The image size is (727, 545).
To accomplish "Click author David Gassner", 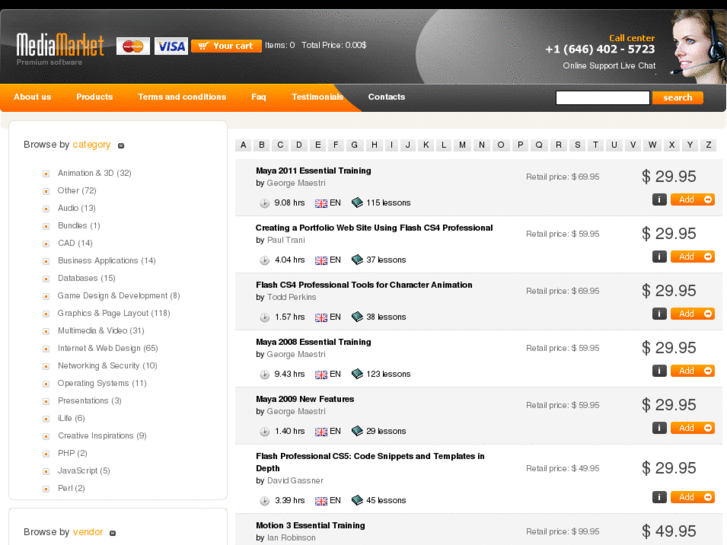I will (x=295, y=481).
